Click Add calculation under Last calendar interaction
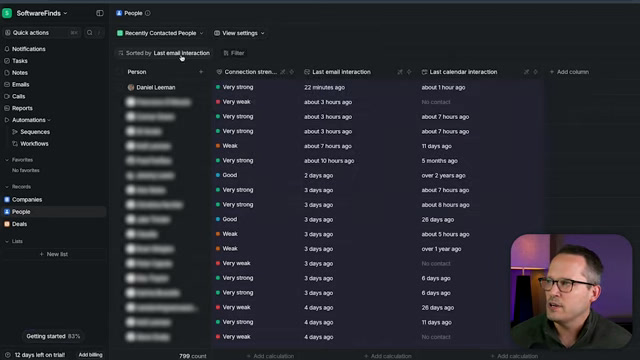This screenshot has height=360, width=640. click(514, 356)
